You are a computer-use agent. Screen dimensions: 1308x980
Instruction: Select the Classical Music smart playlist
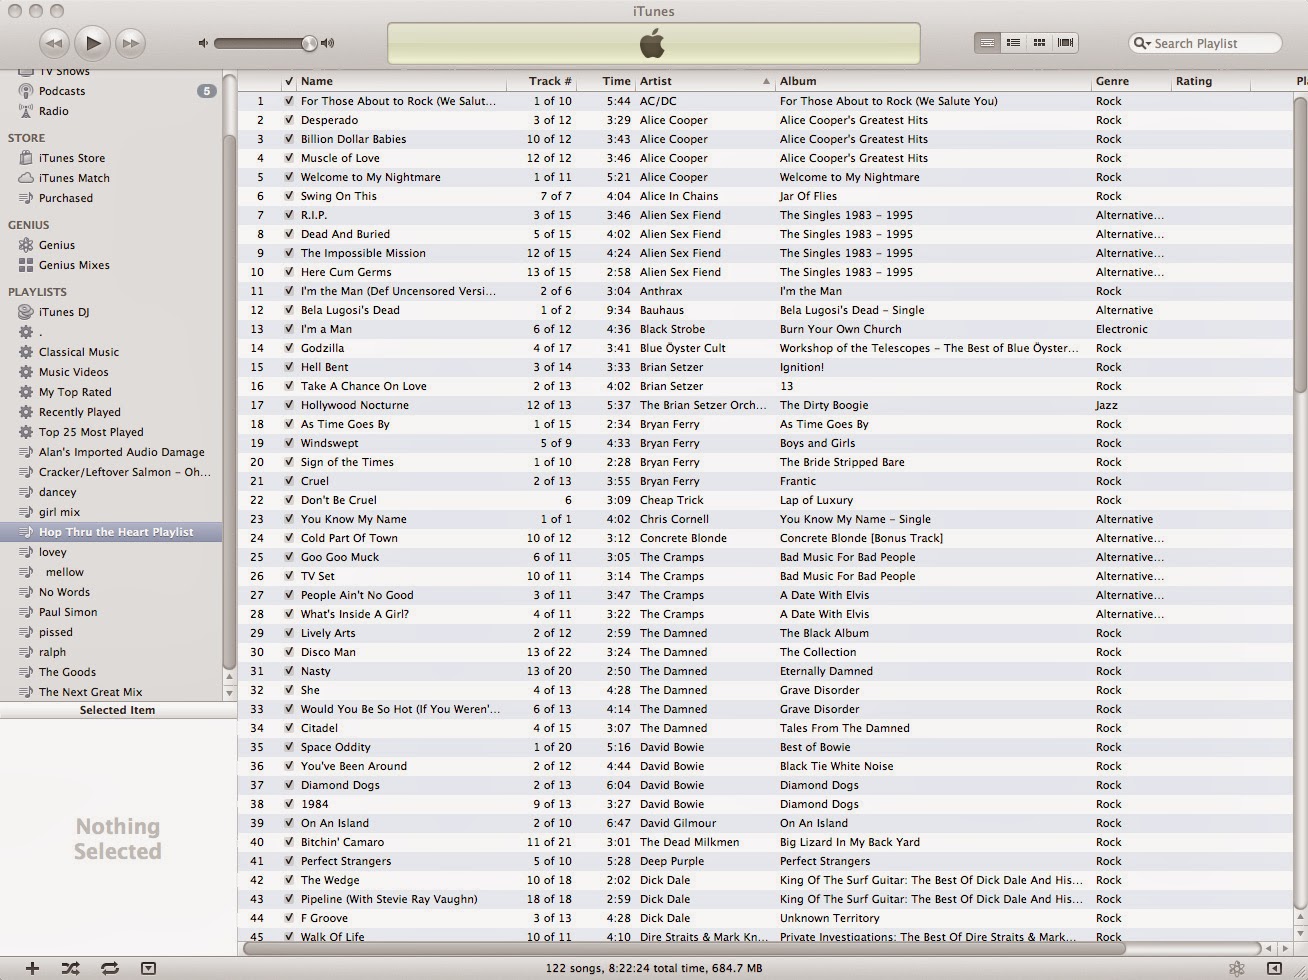click(x=79, y=352)
